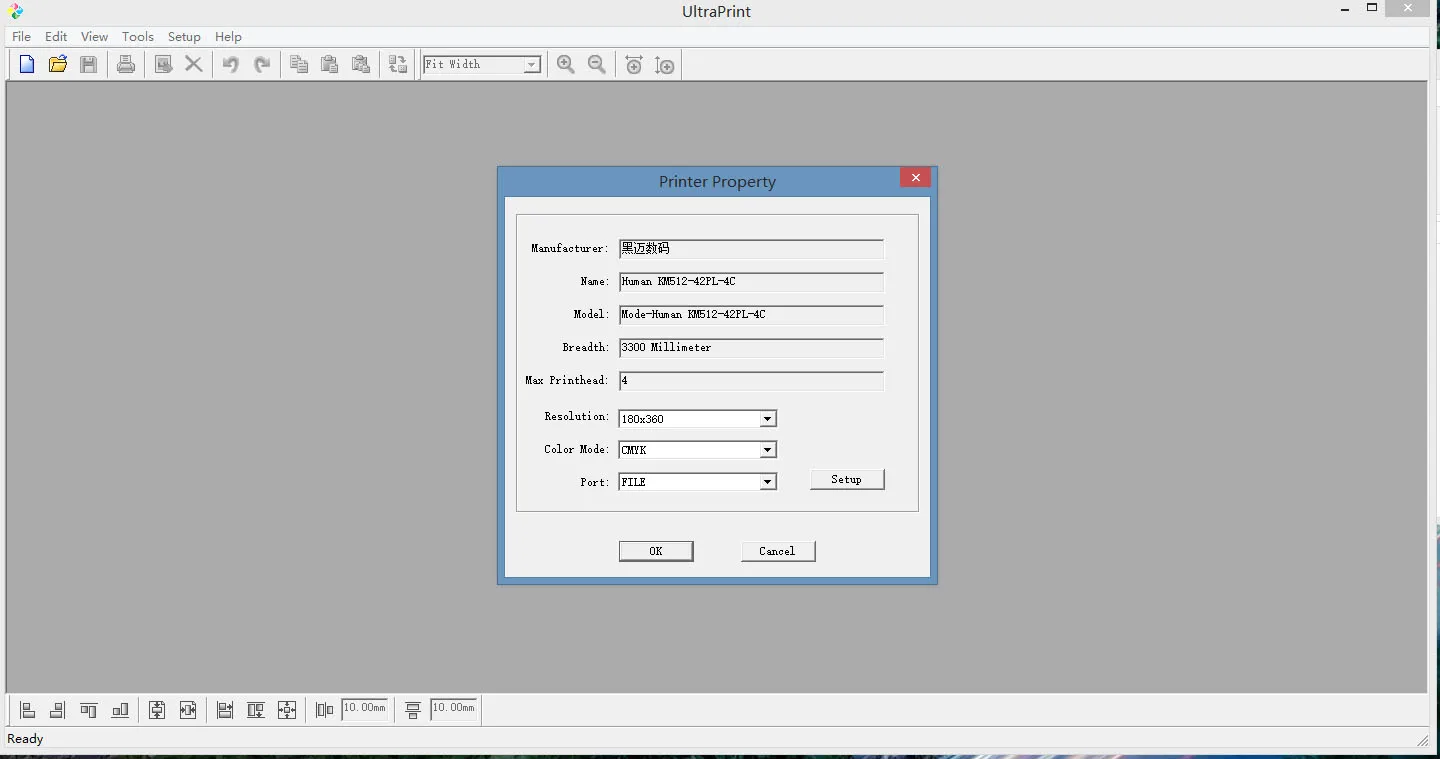
Task: Expand the Port dropdown showing FILE
Action: coord(767,482)
